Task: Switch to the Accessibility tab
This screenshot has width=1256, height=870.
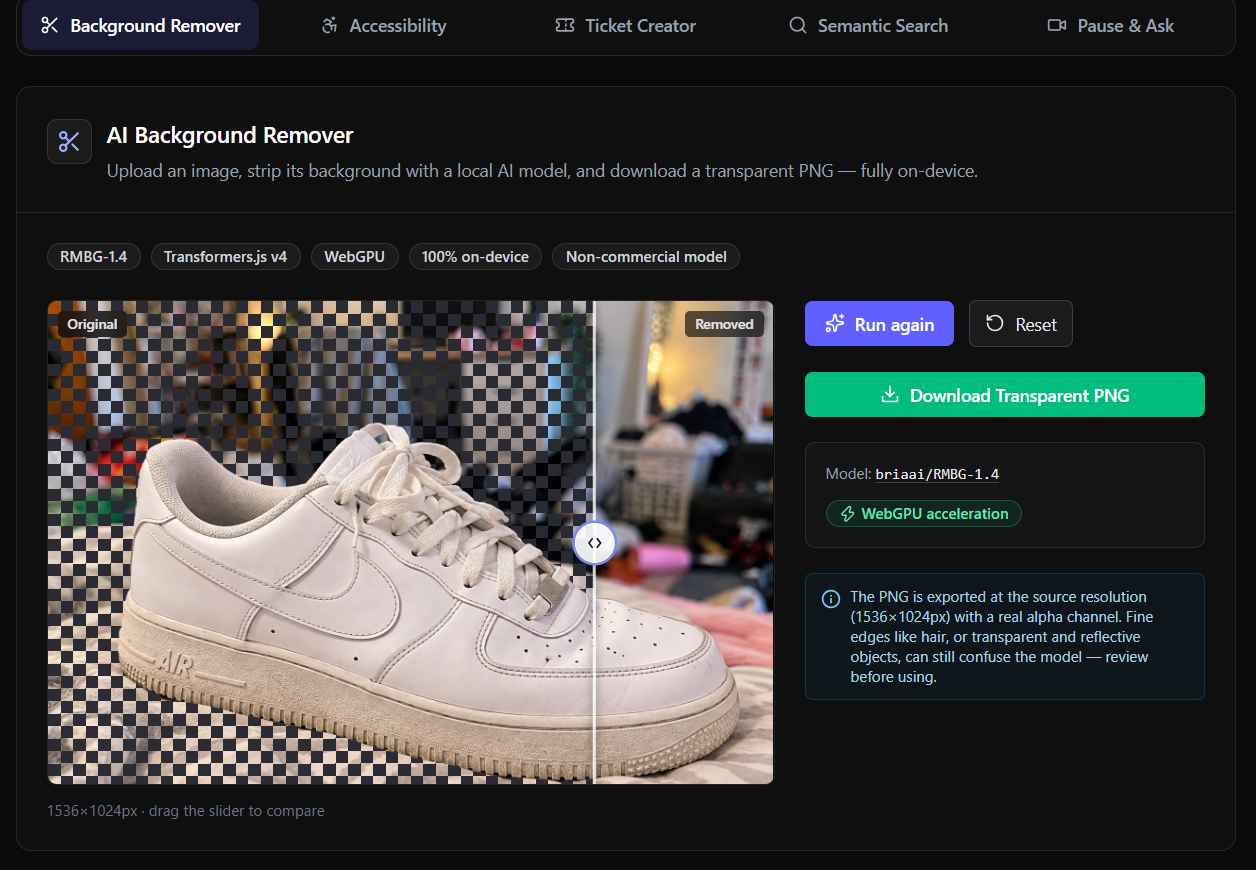Action: click(383, 25)
